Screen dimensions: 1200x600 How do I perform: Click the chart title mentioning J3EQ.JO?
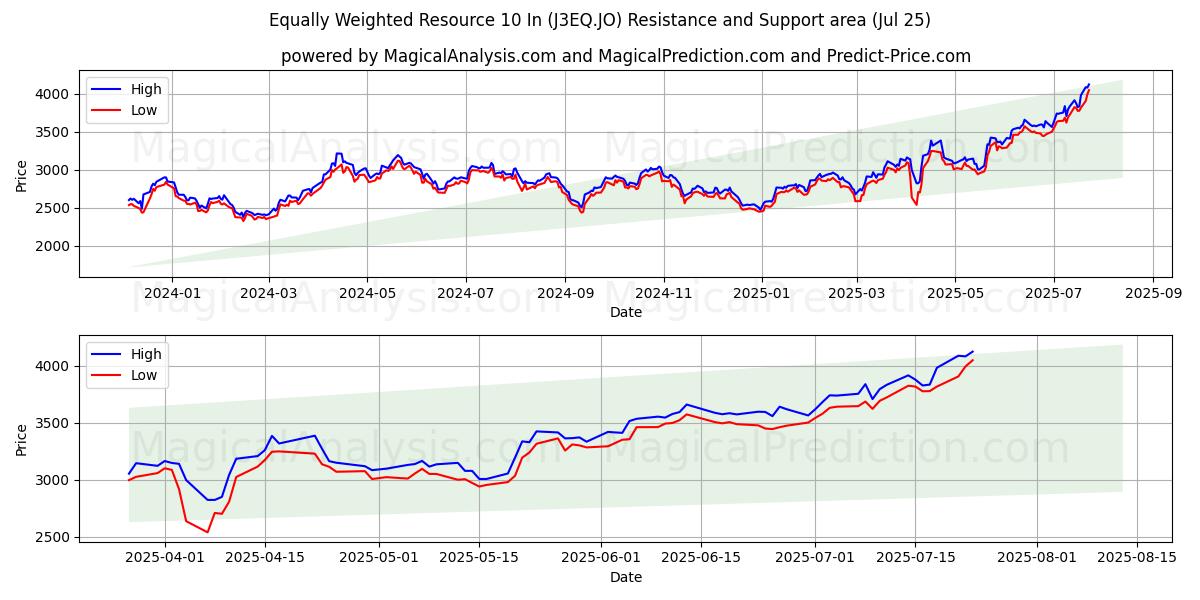click(600, 20)
